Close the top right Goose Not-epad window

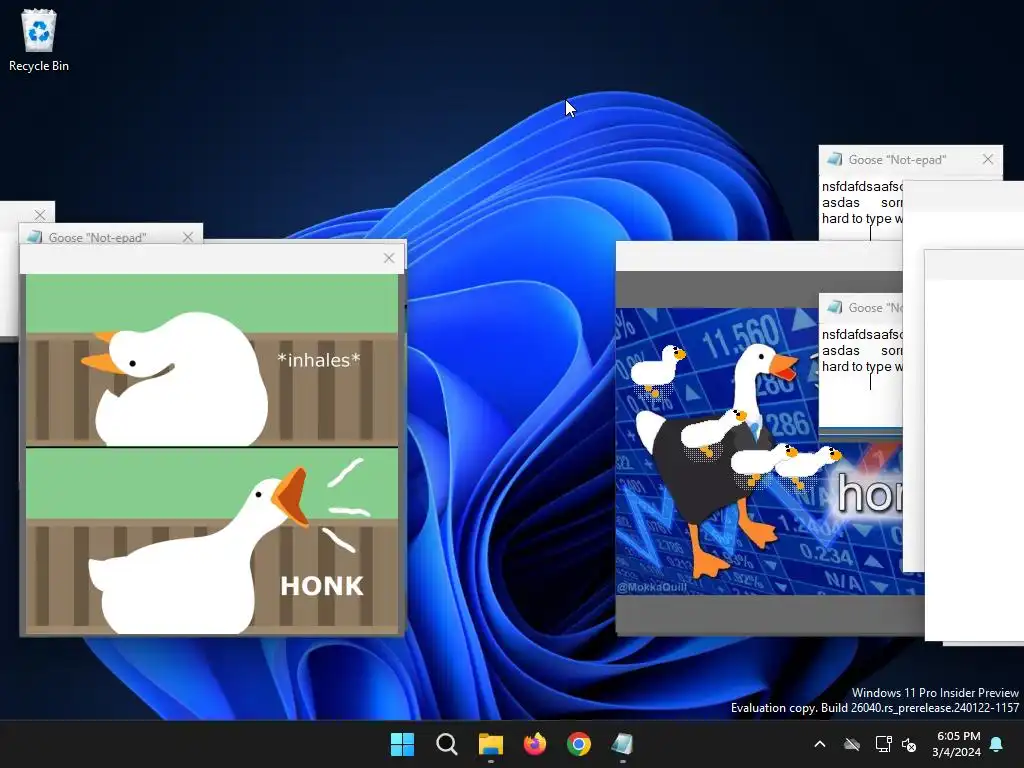pos(987,159)
